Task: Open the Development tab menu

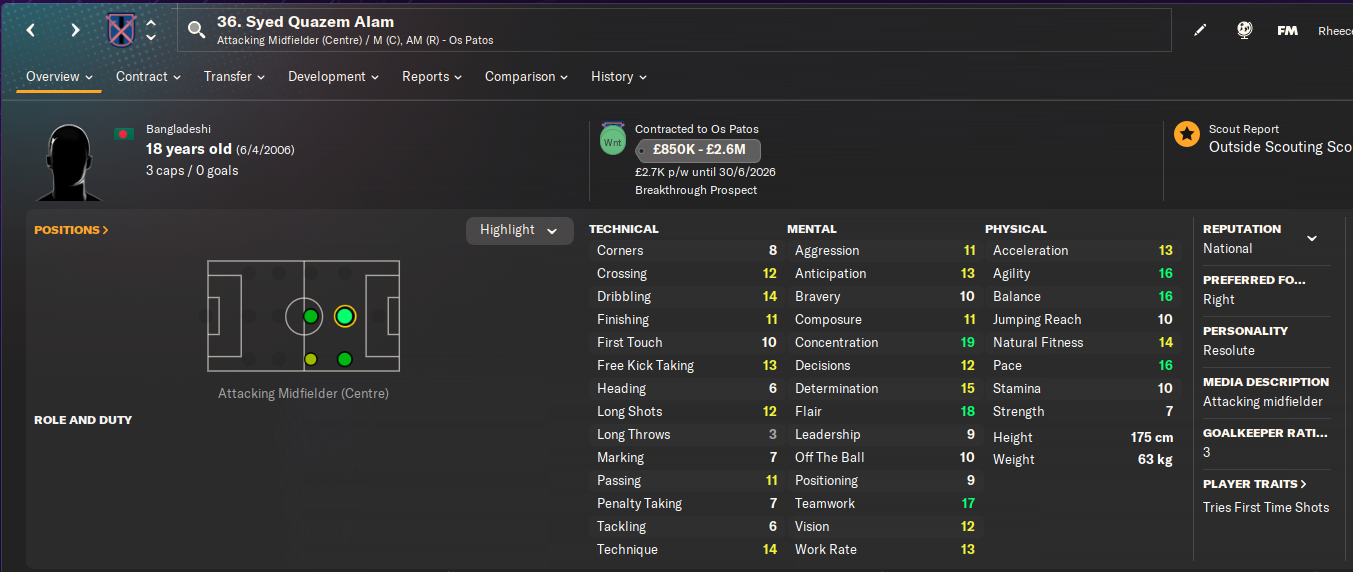Action: (x=333, y=77)
